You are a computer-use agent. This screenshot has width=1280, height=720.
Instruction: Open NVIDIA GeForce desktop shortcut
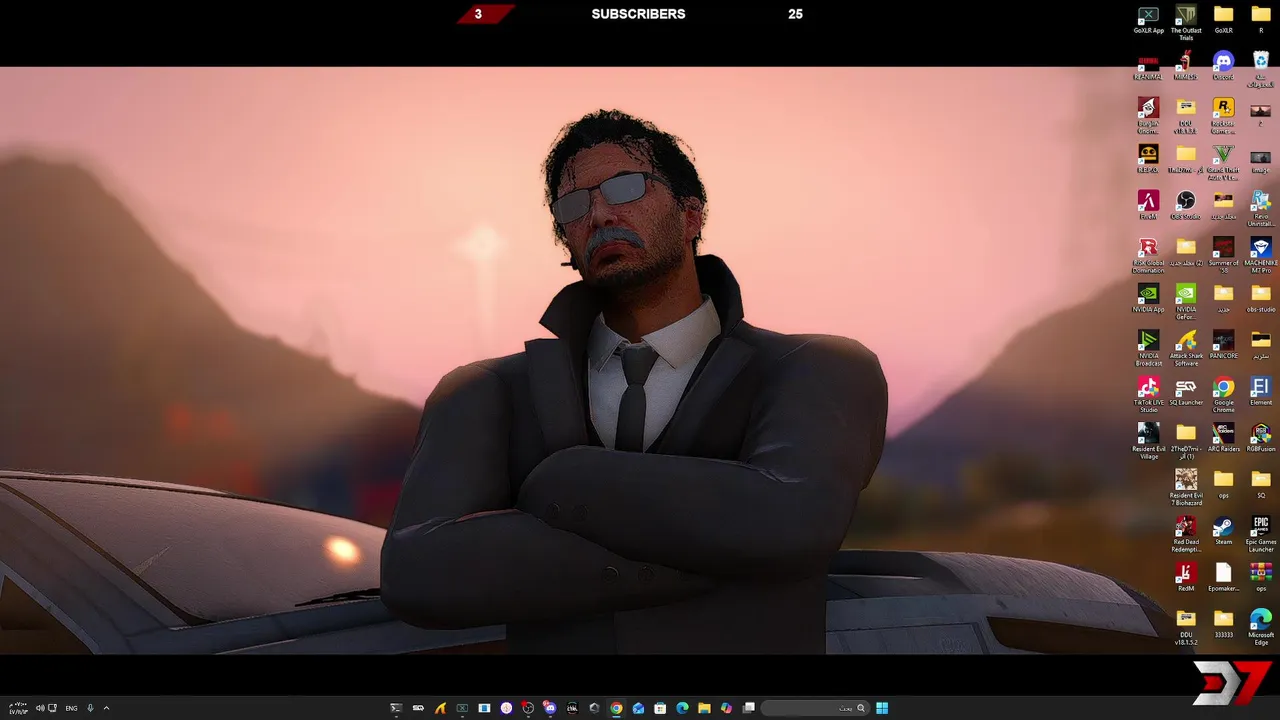(1186, 301)
